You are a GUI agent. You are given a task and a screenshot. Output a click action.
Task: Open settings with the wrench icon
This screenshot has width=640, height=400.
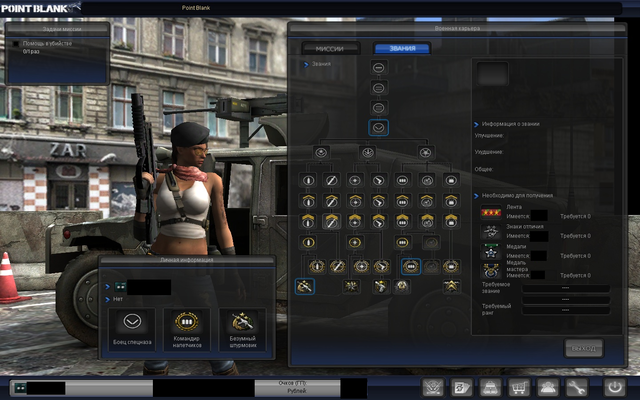pyautogui.click(x=577, y=387)
